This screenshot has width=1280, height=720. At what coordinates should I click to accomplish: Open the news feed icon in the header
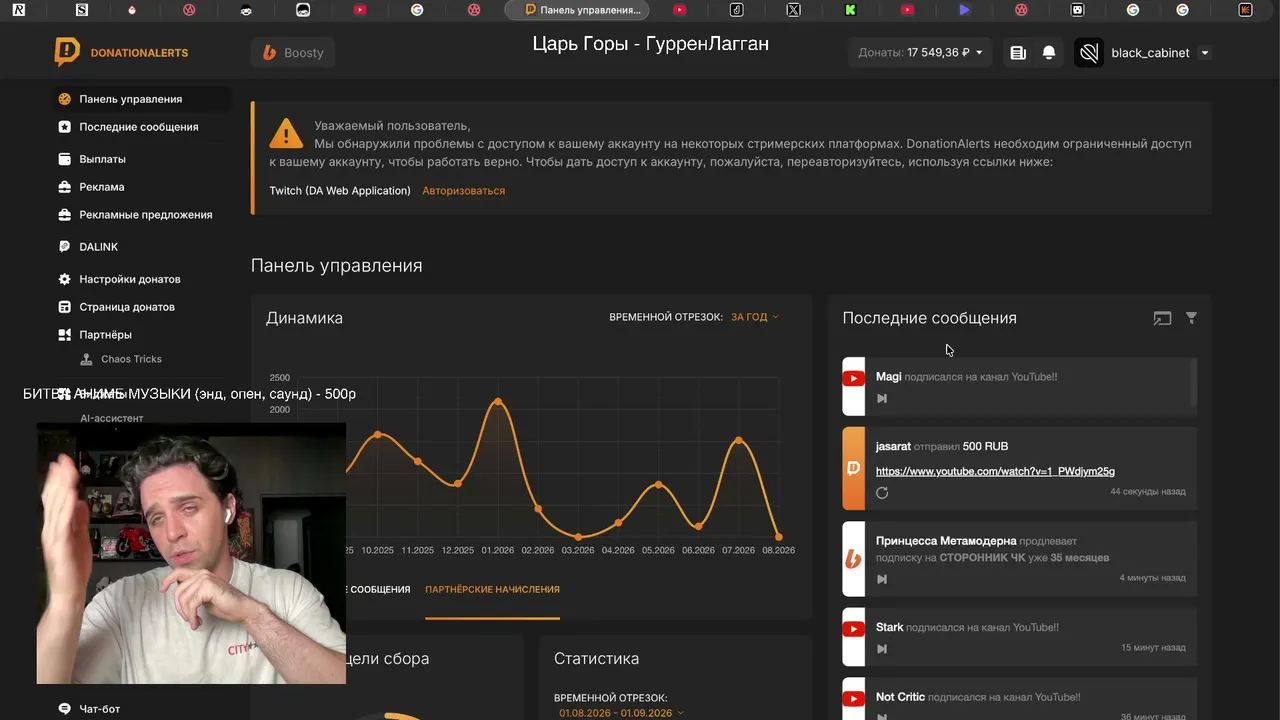[1018, 53]
